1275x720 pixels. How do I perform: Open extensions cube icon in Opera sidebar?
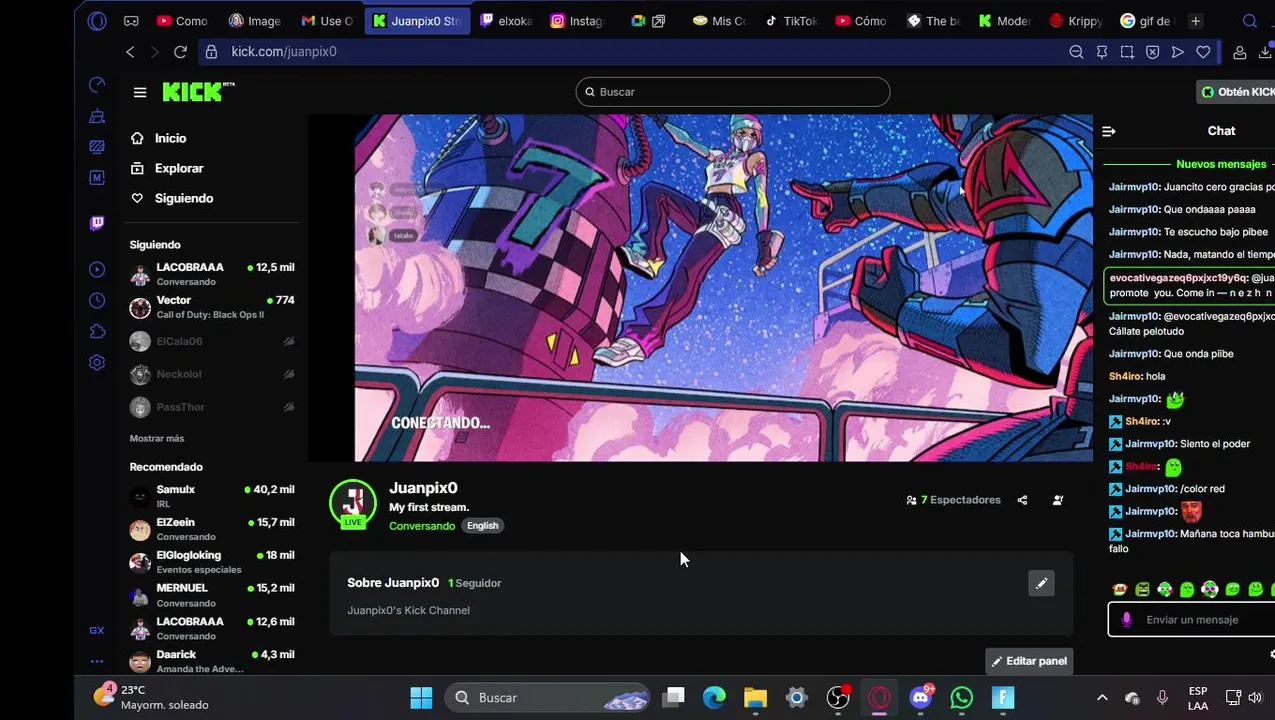97,331
